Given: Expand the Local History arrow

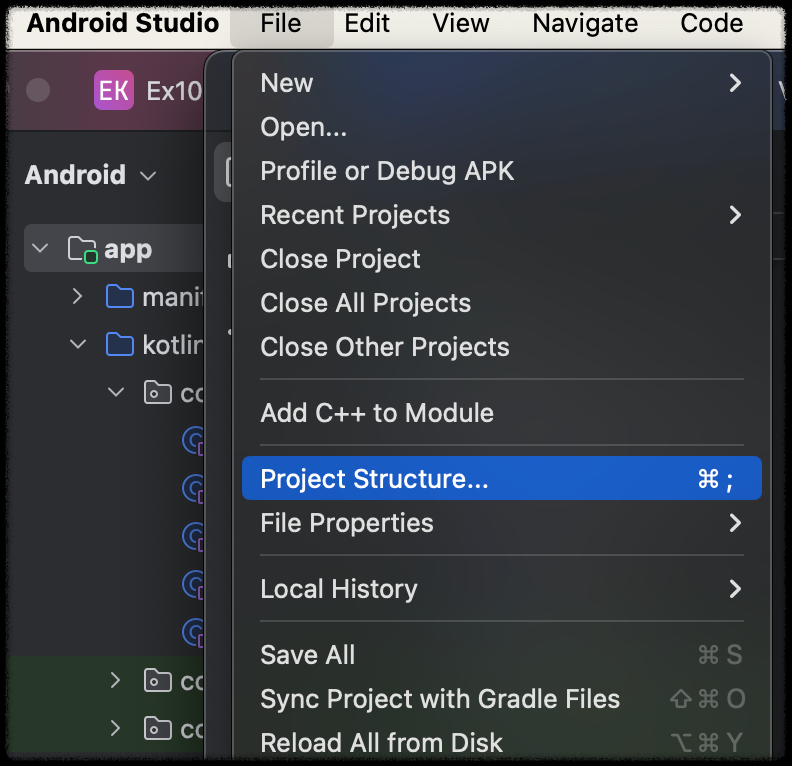Looking at the screenshot, I should pyautogui.click(x=735, y=588).
